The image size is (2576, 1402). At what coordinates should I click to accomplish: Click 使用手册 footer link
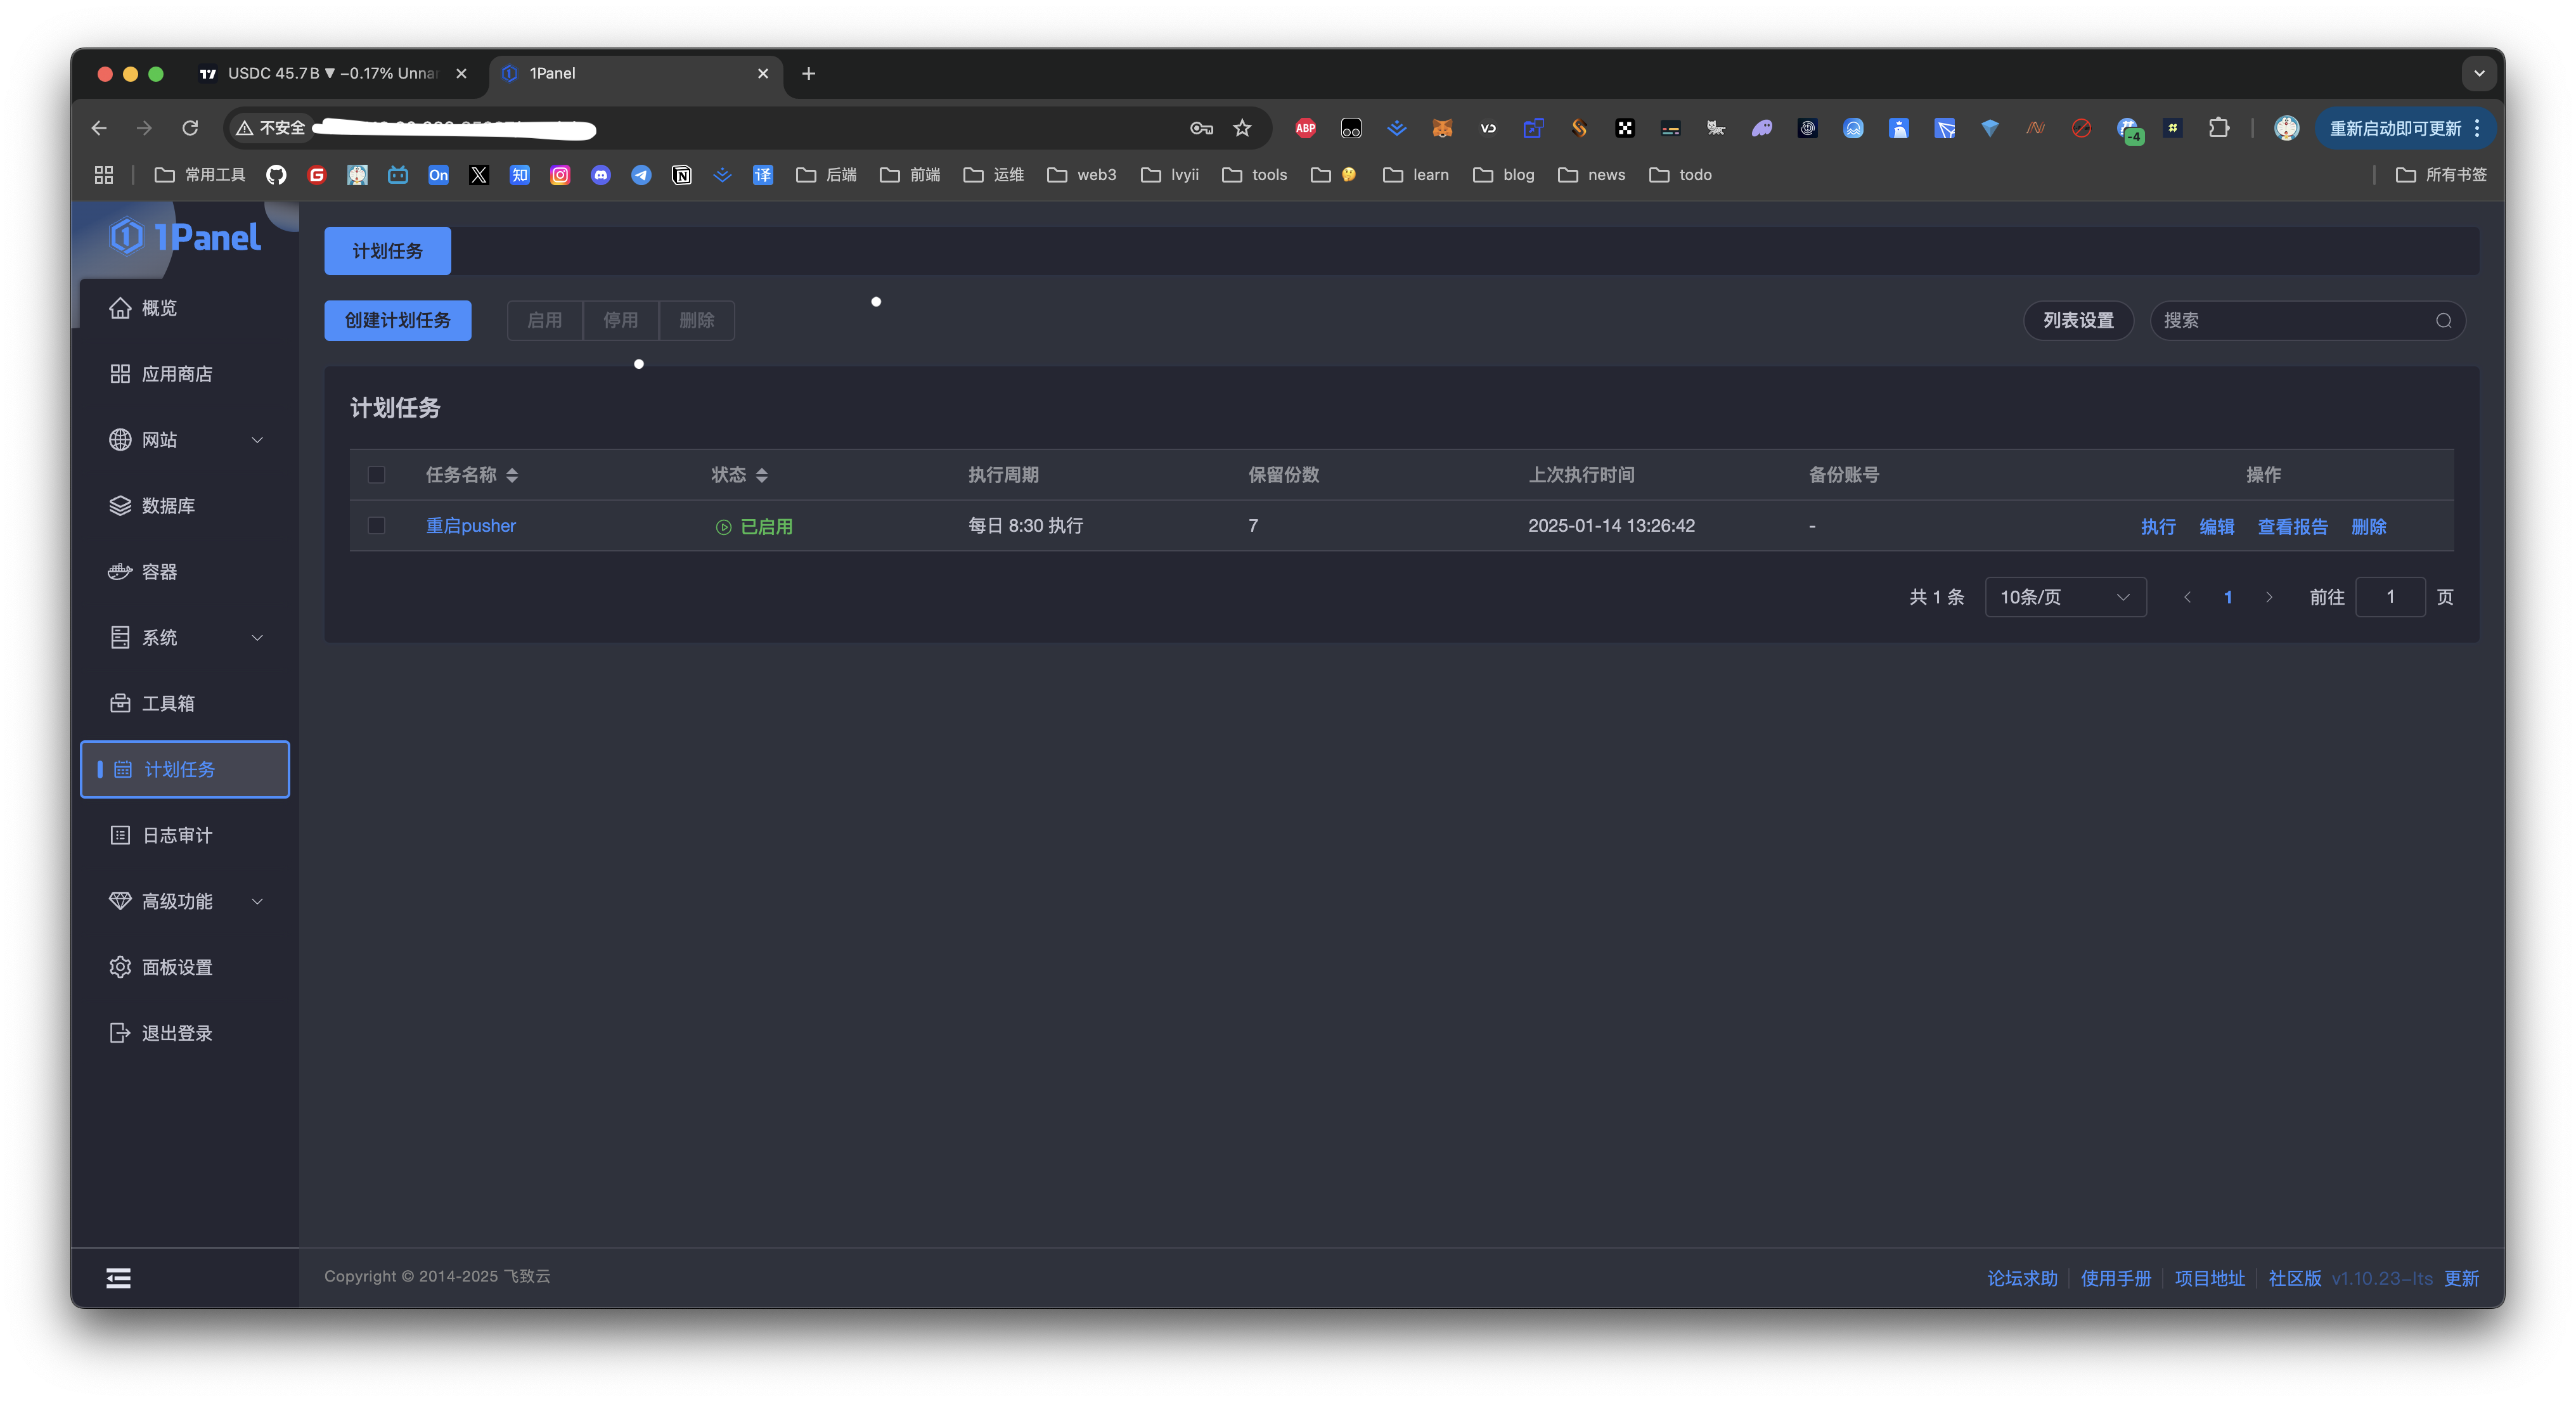point(2116,1279)
